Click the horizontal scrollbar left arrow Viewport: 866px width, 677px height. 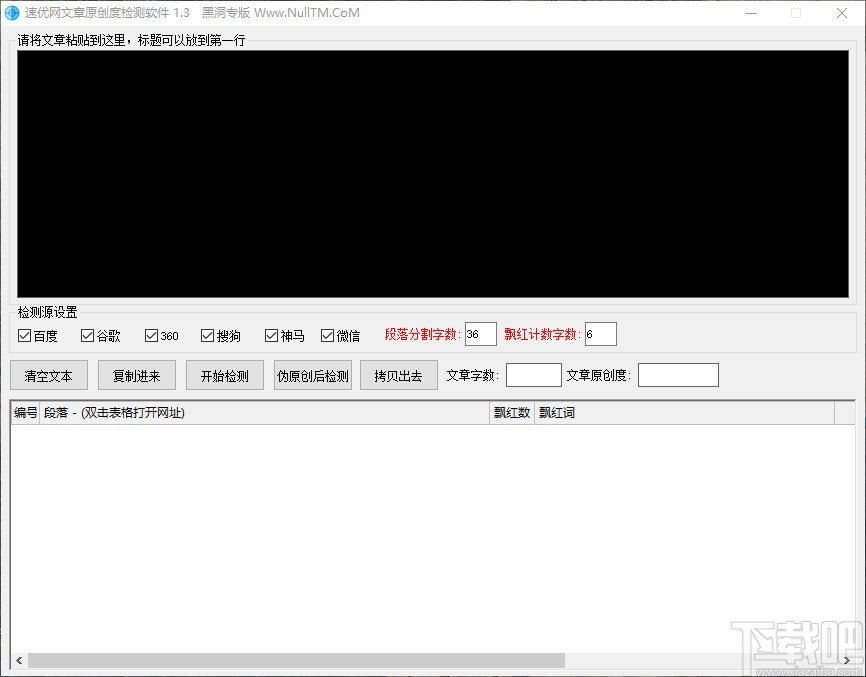tap(19, 660)
